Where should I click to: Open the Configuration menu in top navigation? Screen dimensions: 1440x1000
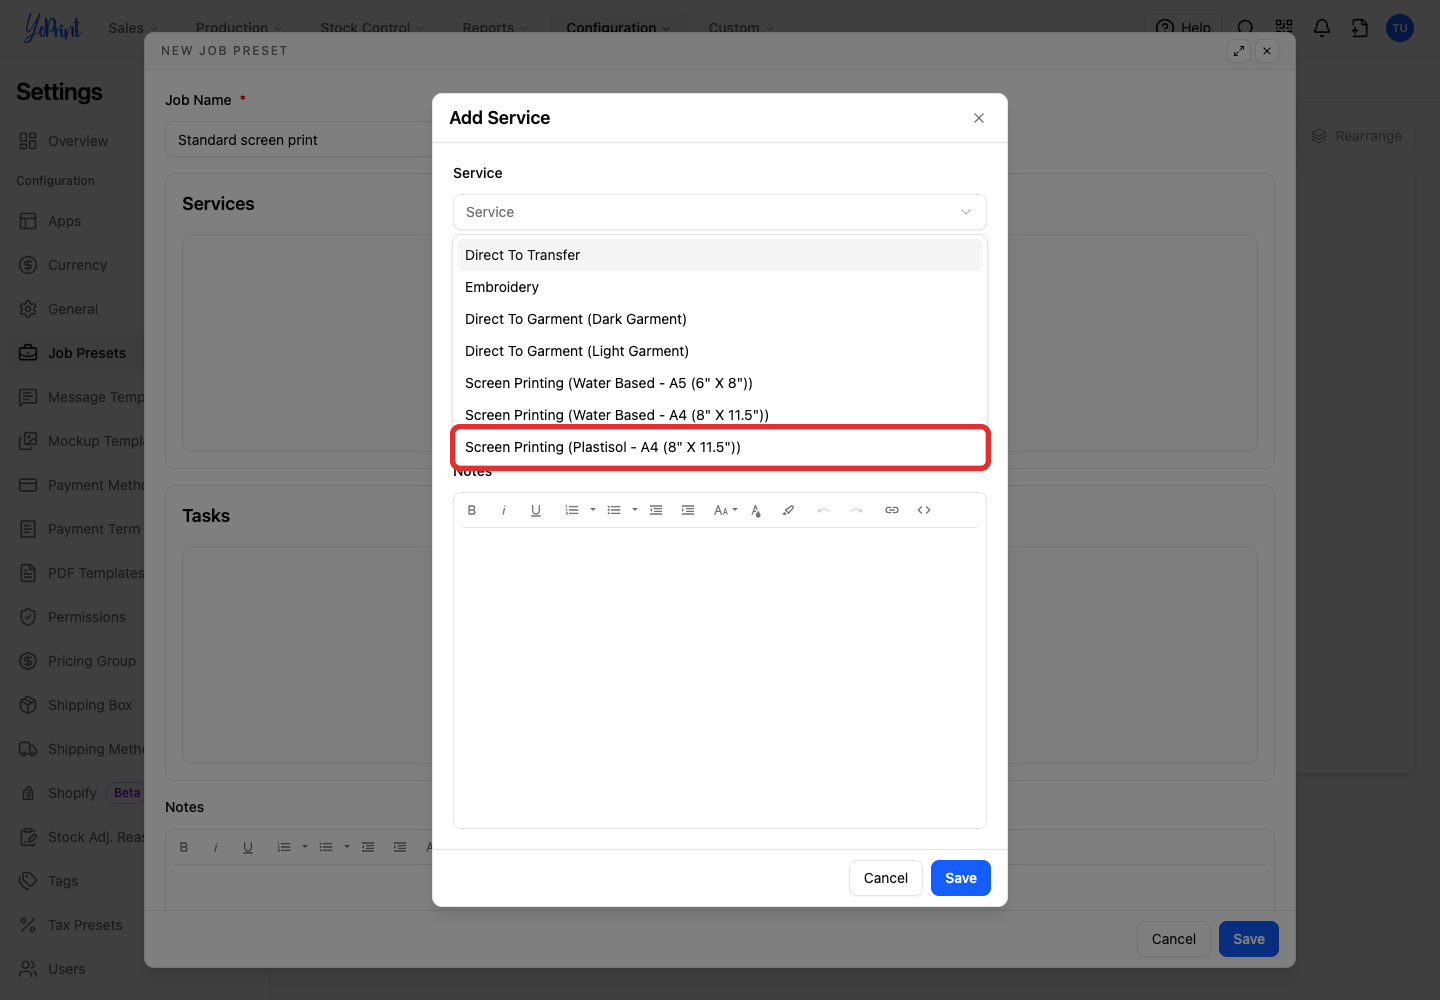pos(618,28)
